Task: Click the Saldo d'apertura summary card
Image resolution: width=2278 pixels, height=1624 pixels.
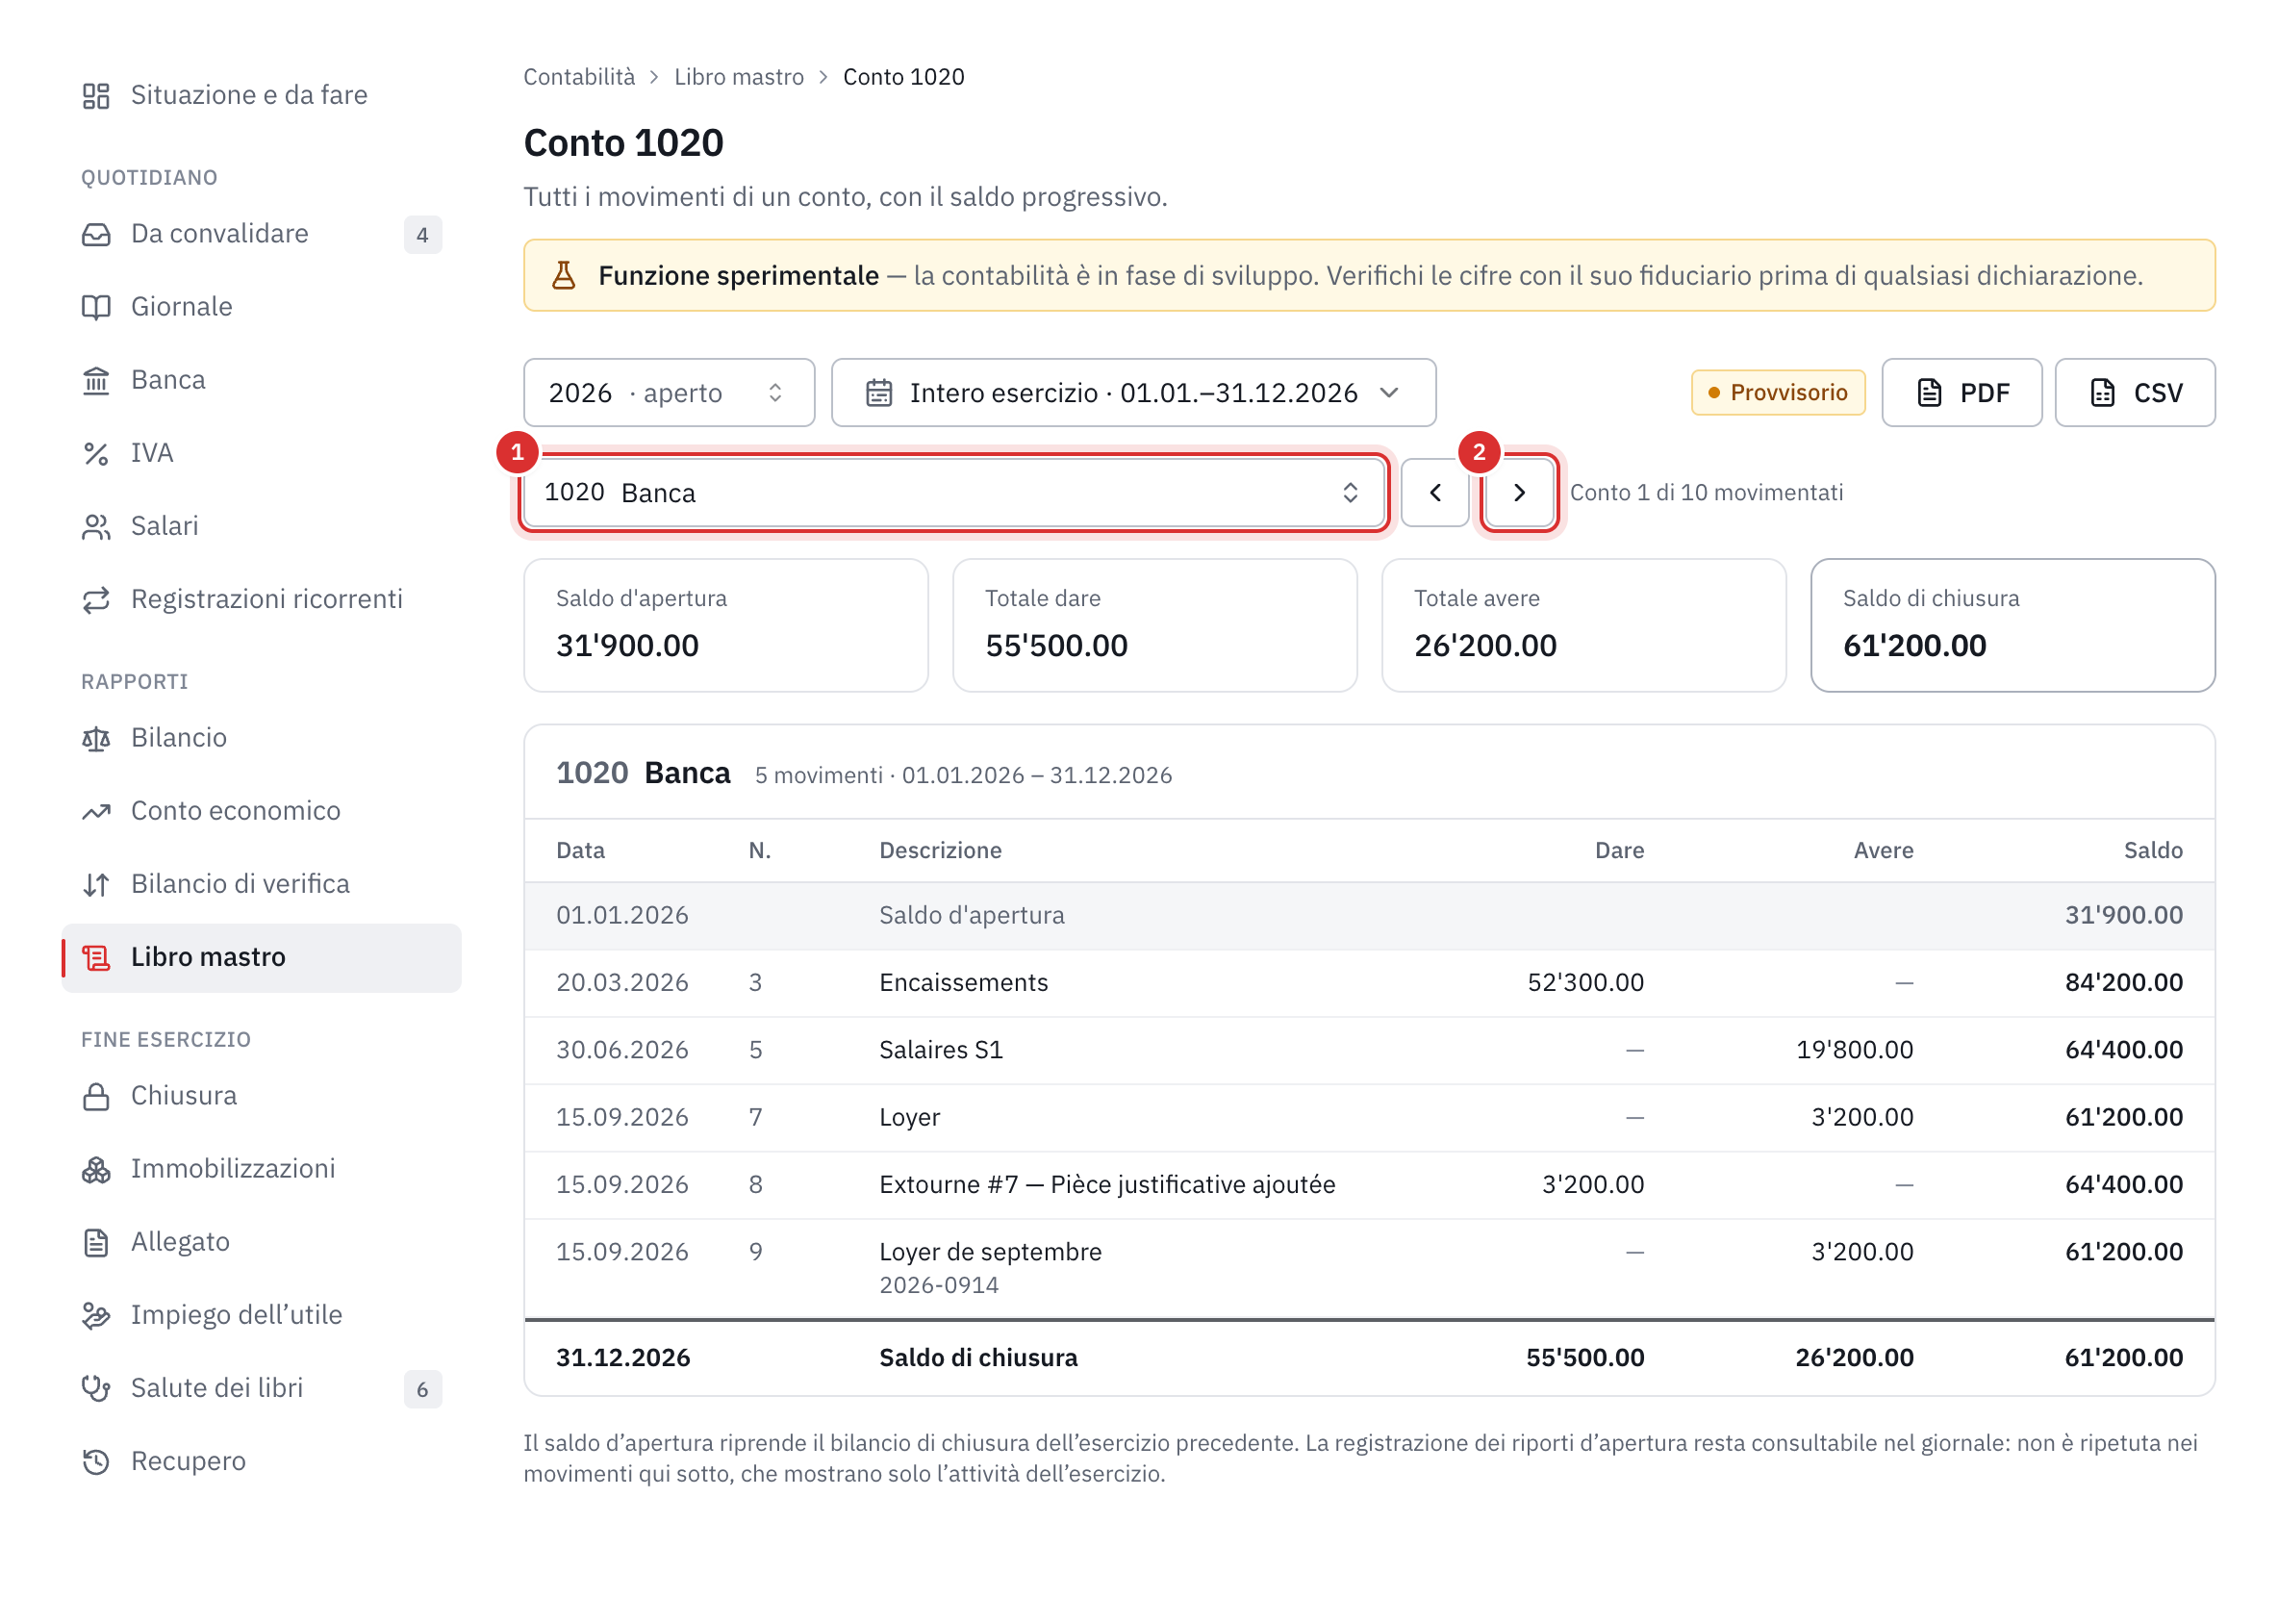Action: click(x=726, y=626)
